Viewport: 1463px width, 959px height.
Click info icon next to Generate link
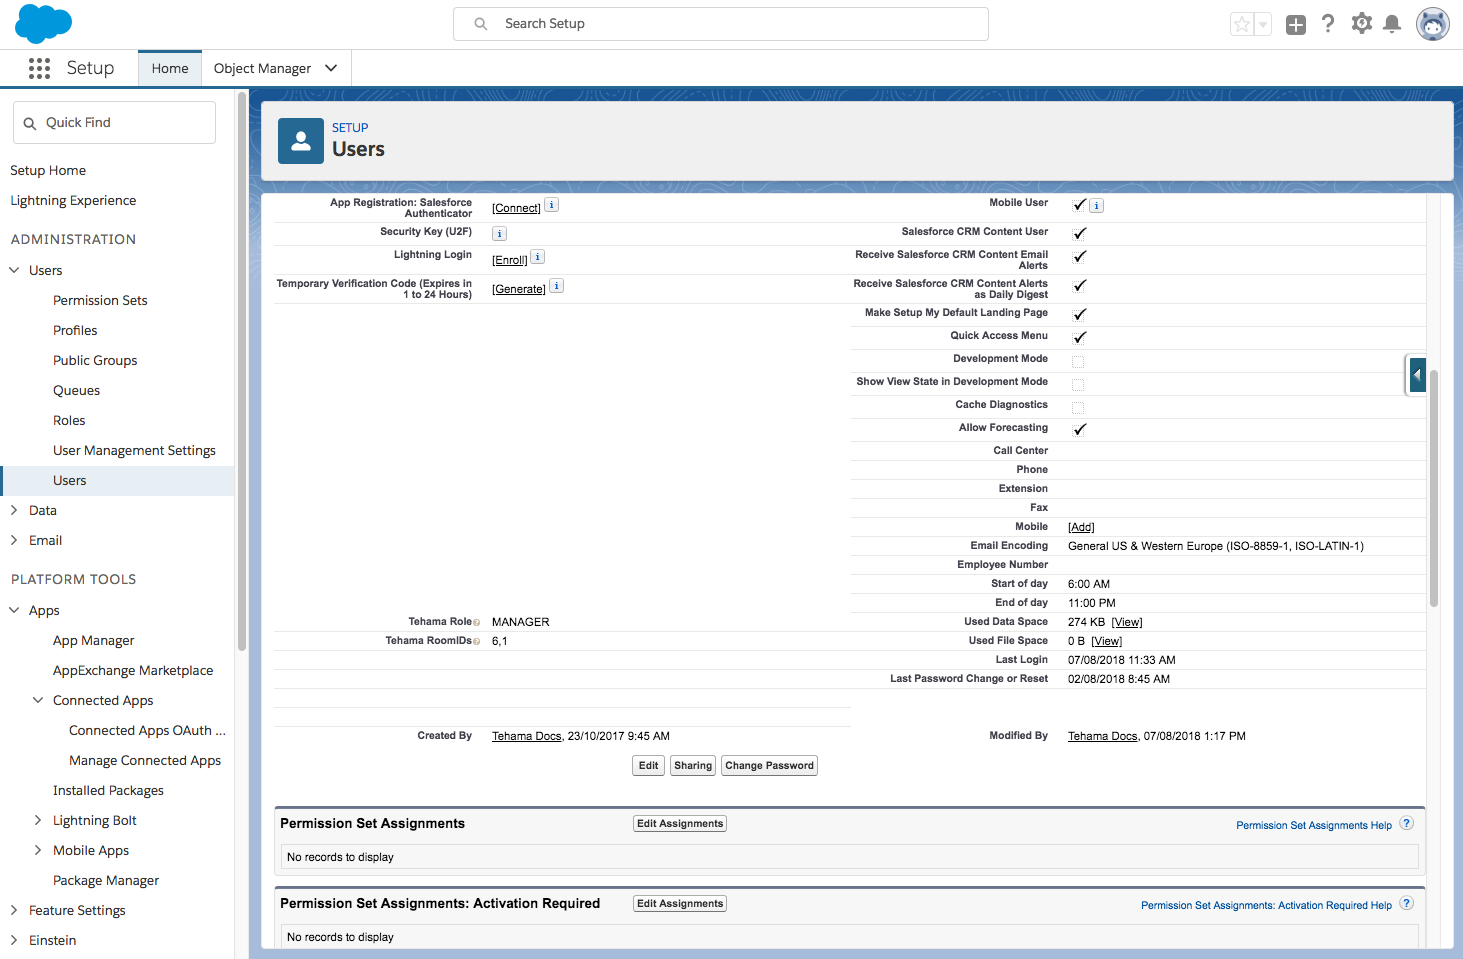(x=557, y=286)
